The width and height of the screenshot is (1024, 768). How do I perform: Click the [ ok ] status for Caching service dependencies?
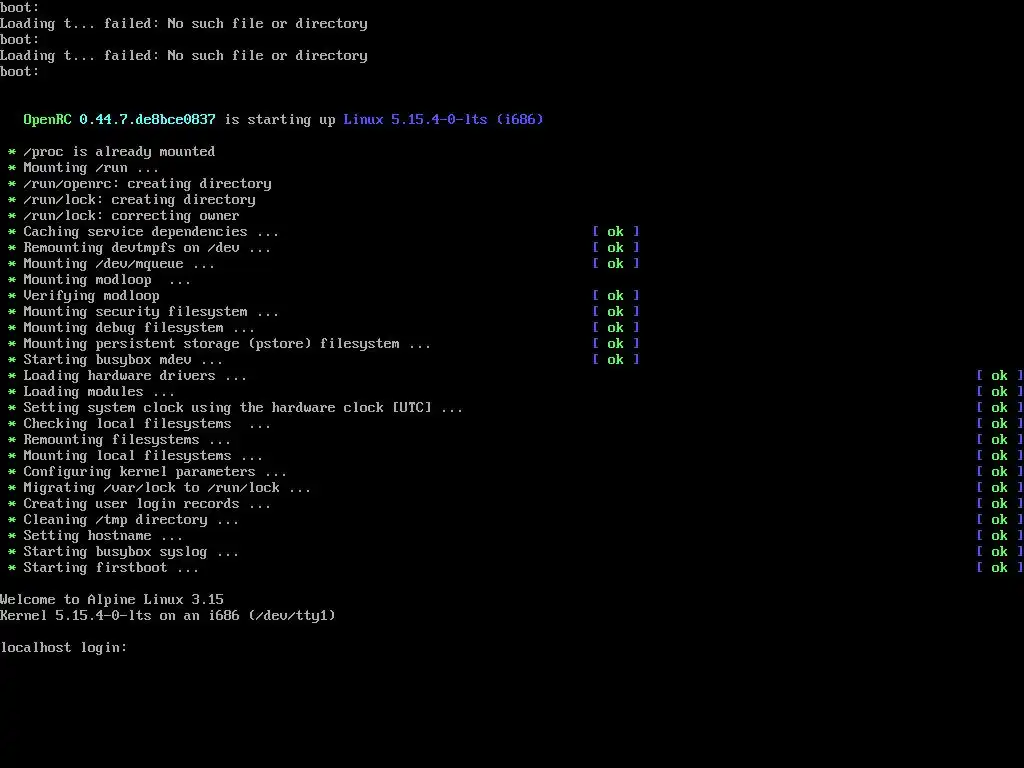coord(616,232)
